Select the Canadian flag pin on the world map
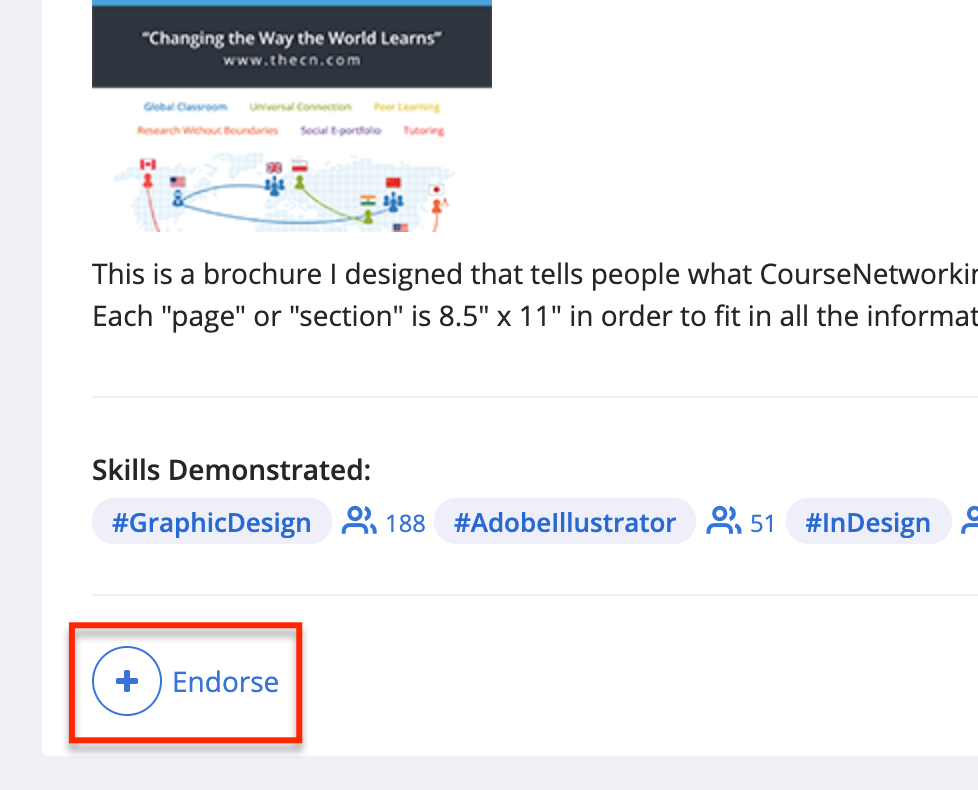978x790 pixels. [148, 163]
